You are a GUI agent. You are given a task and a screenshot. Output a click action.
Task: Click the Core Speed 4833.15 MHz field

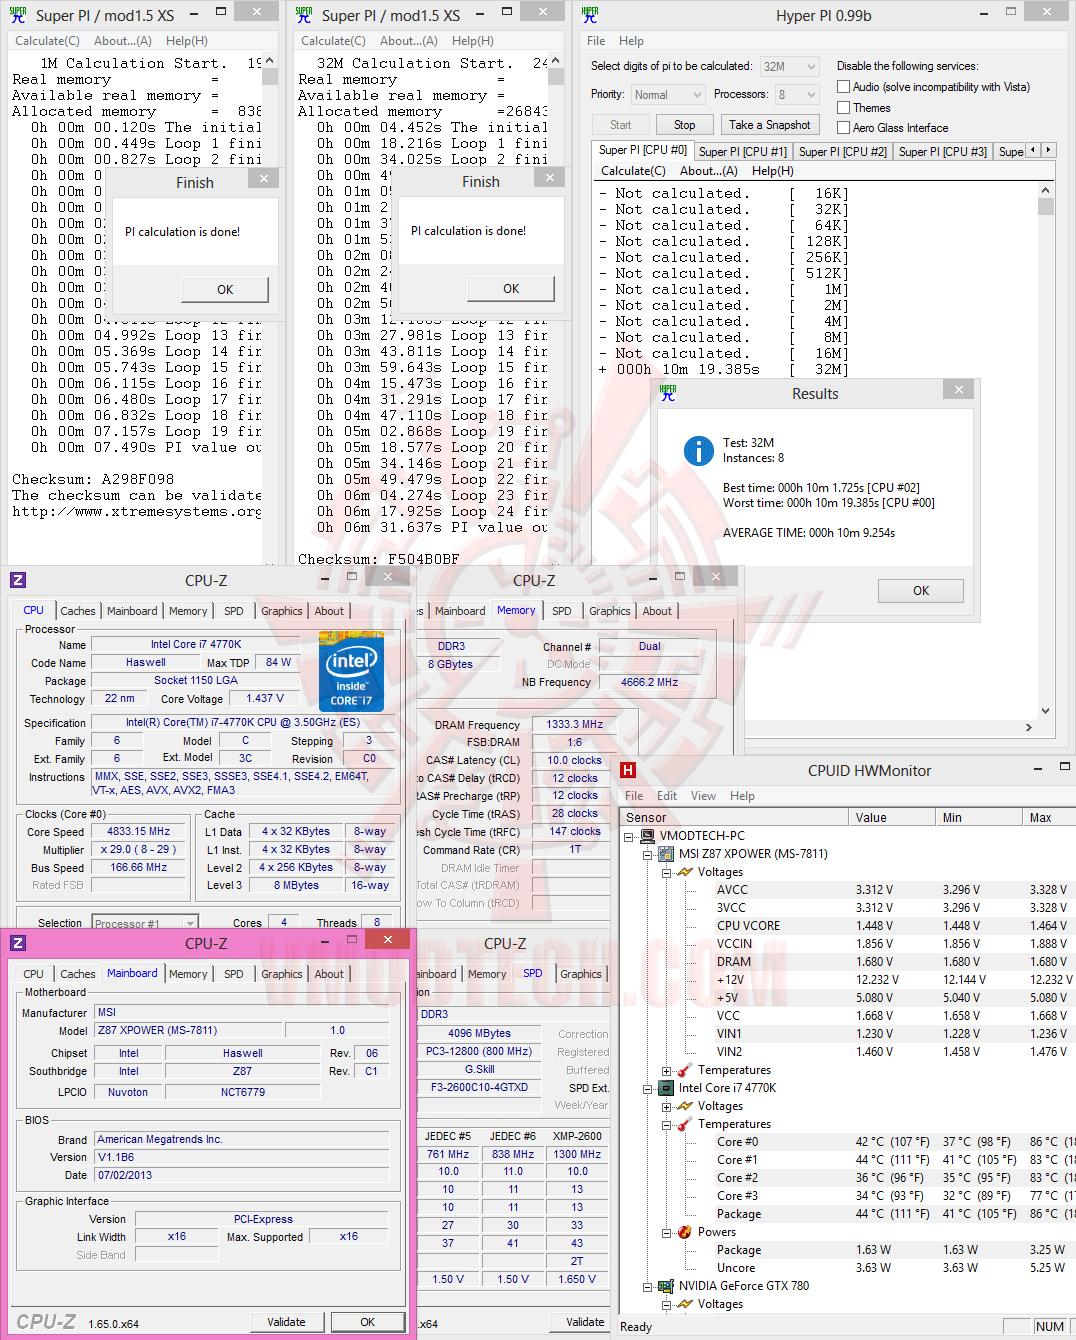(x=139, y=831)
